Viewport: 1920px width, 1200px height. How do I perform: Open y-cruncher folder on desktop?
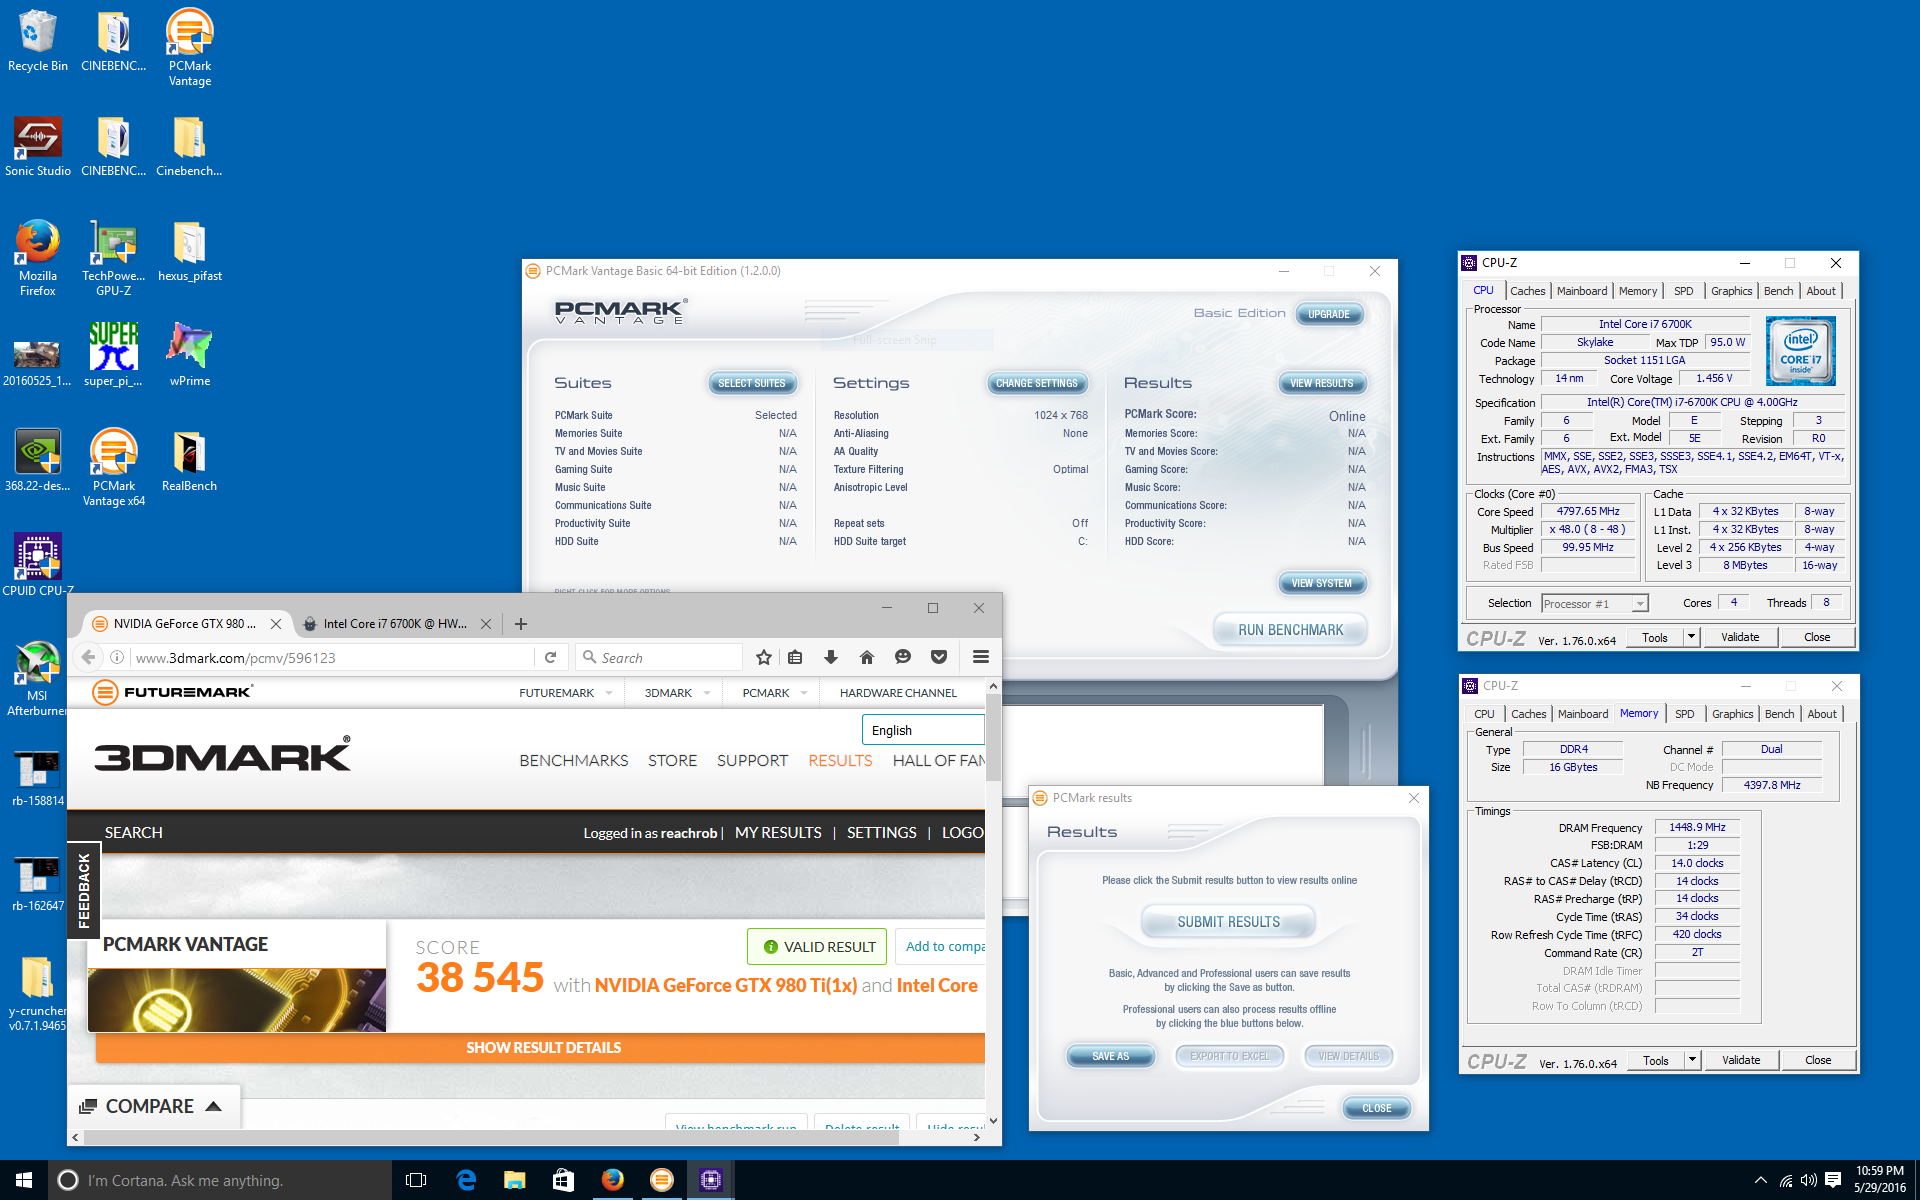coord(38,994)
